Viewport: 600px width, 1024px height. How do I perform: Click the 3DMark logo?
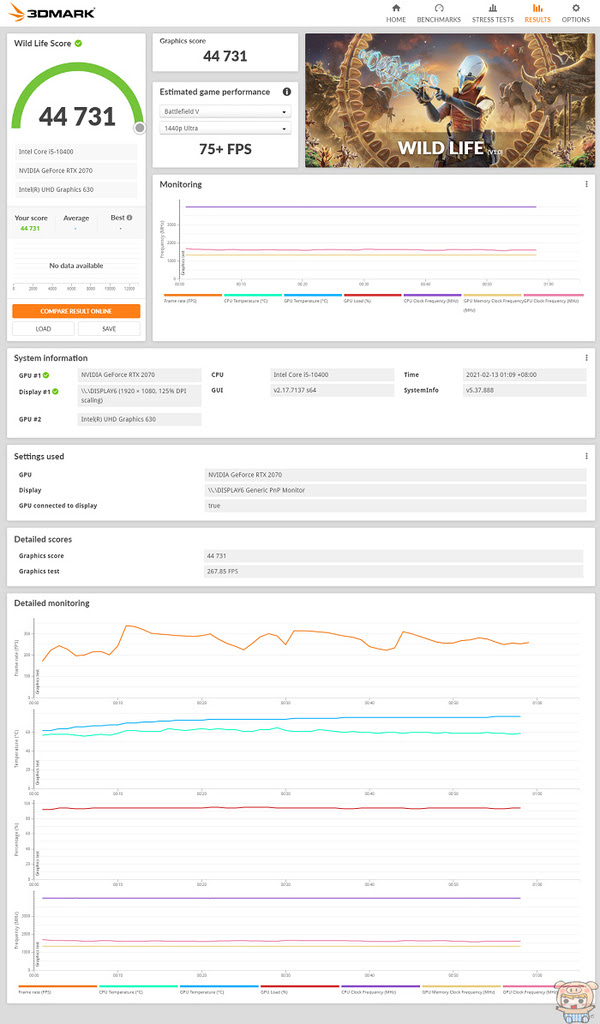coord(52,12)
